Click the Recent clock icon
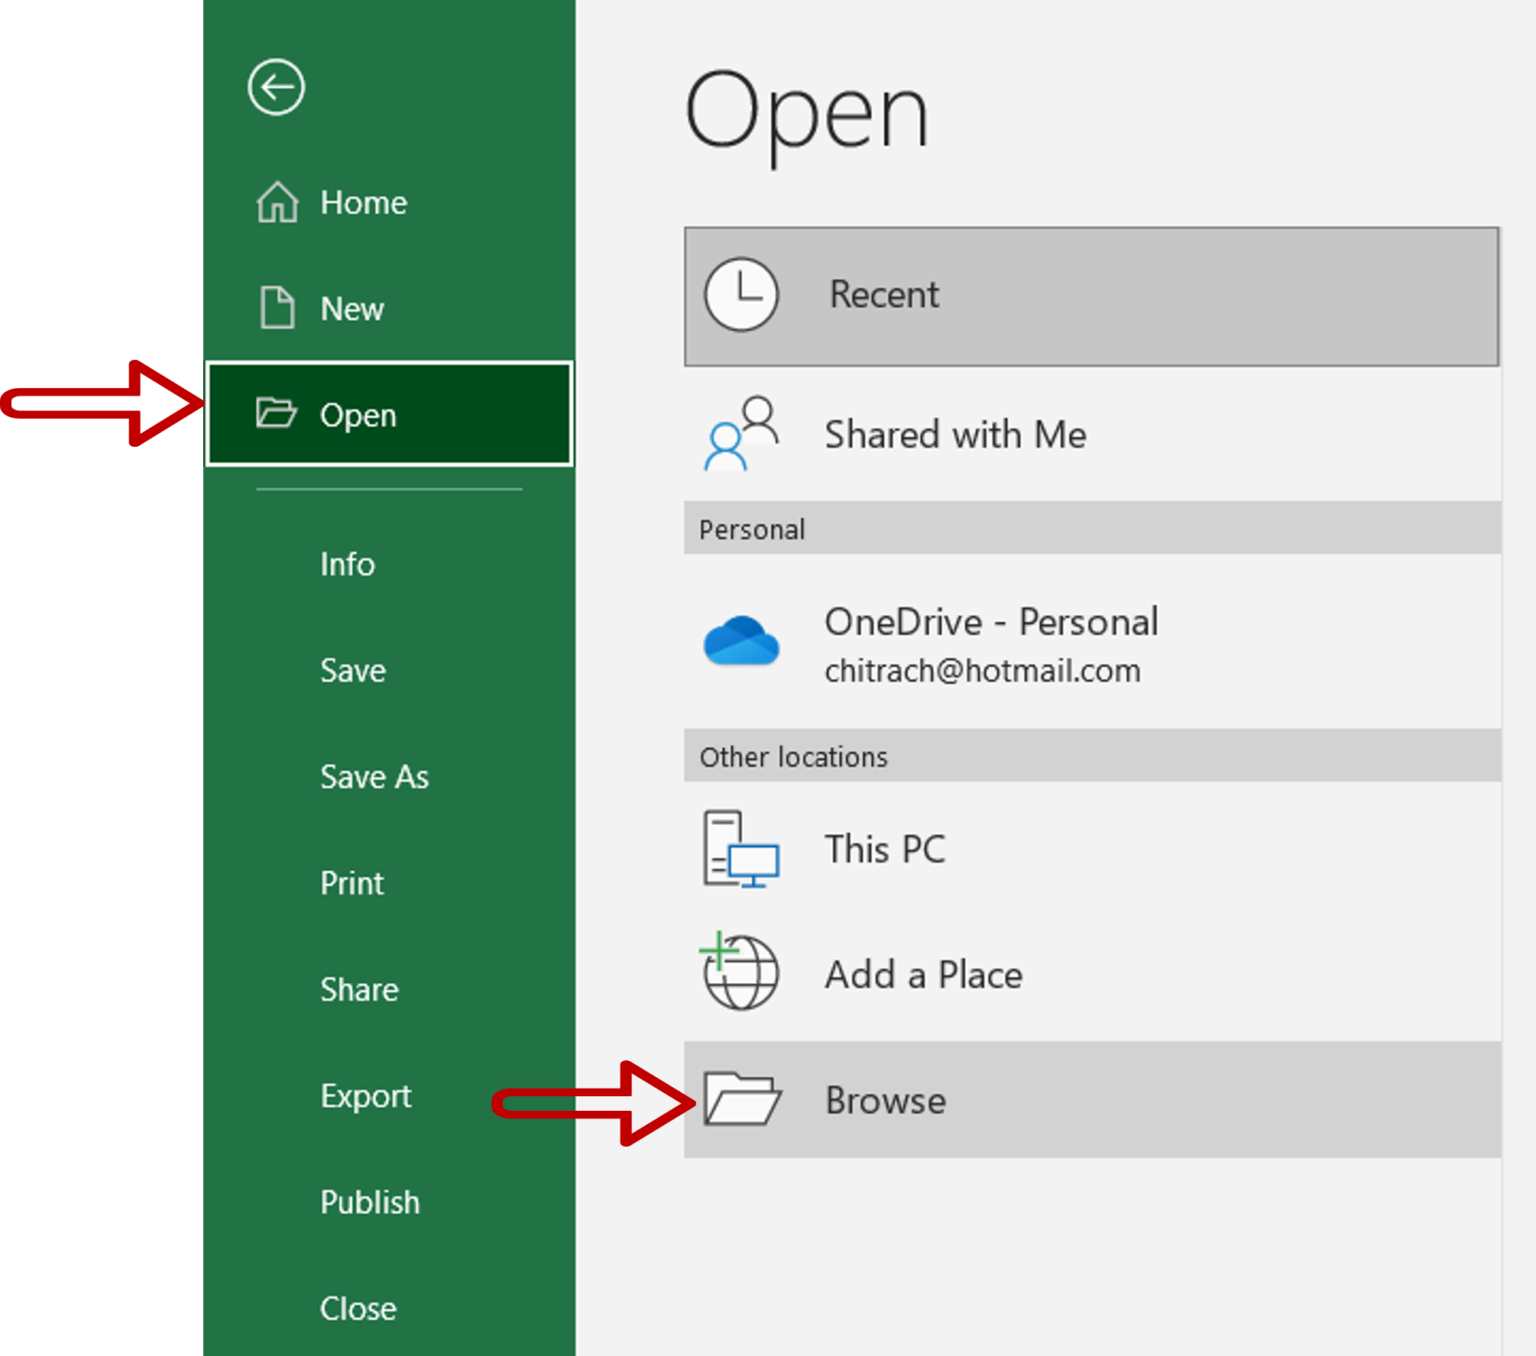The width and height of the screenshot is (1536, 1356). point(740,293)
